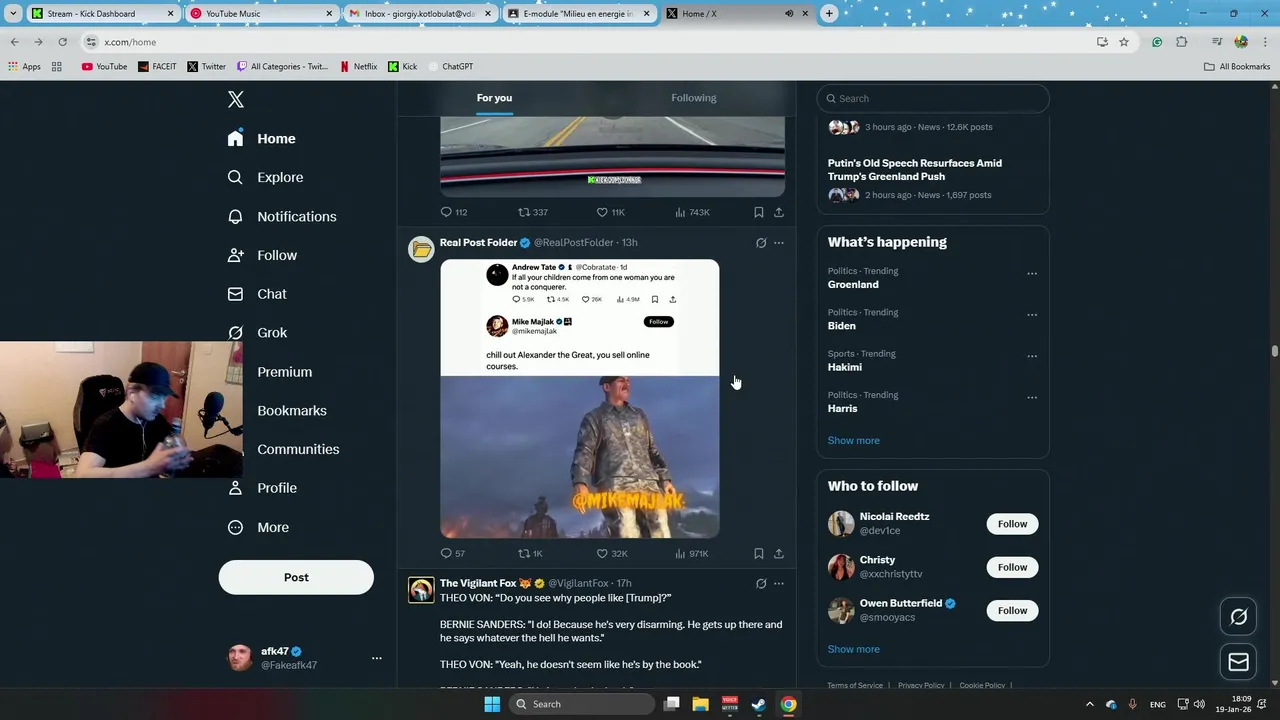Like the post with 11K likes
This screenshot has width=1280, height=720.
coord(610,212)
